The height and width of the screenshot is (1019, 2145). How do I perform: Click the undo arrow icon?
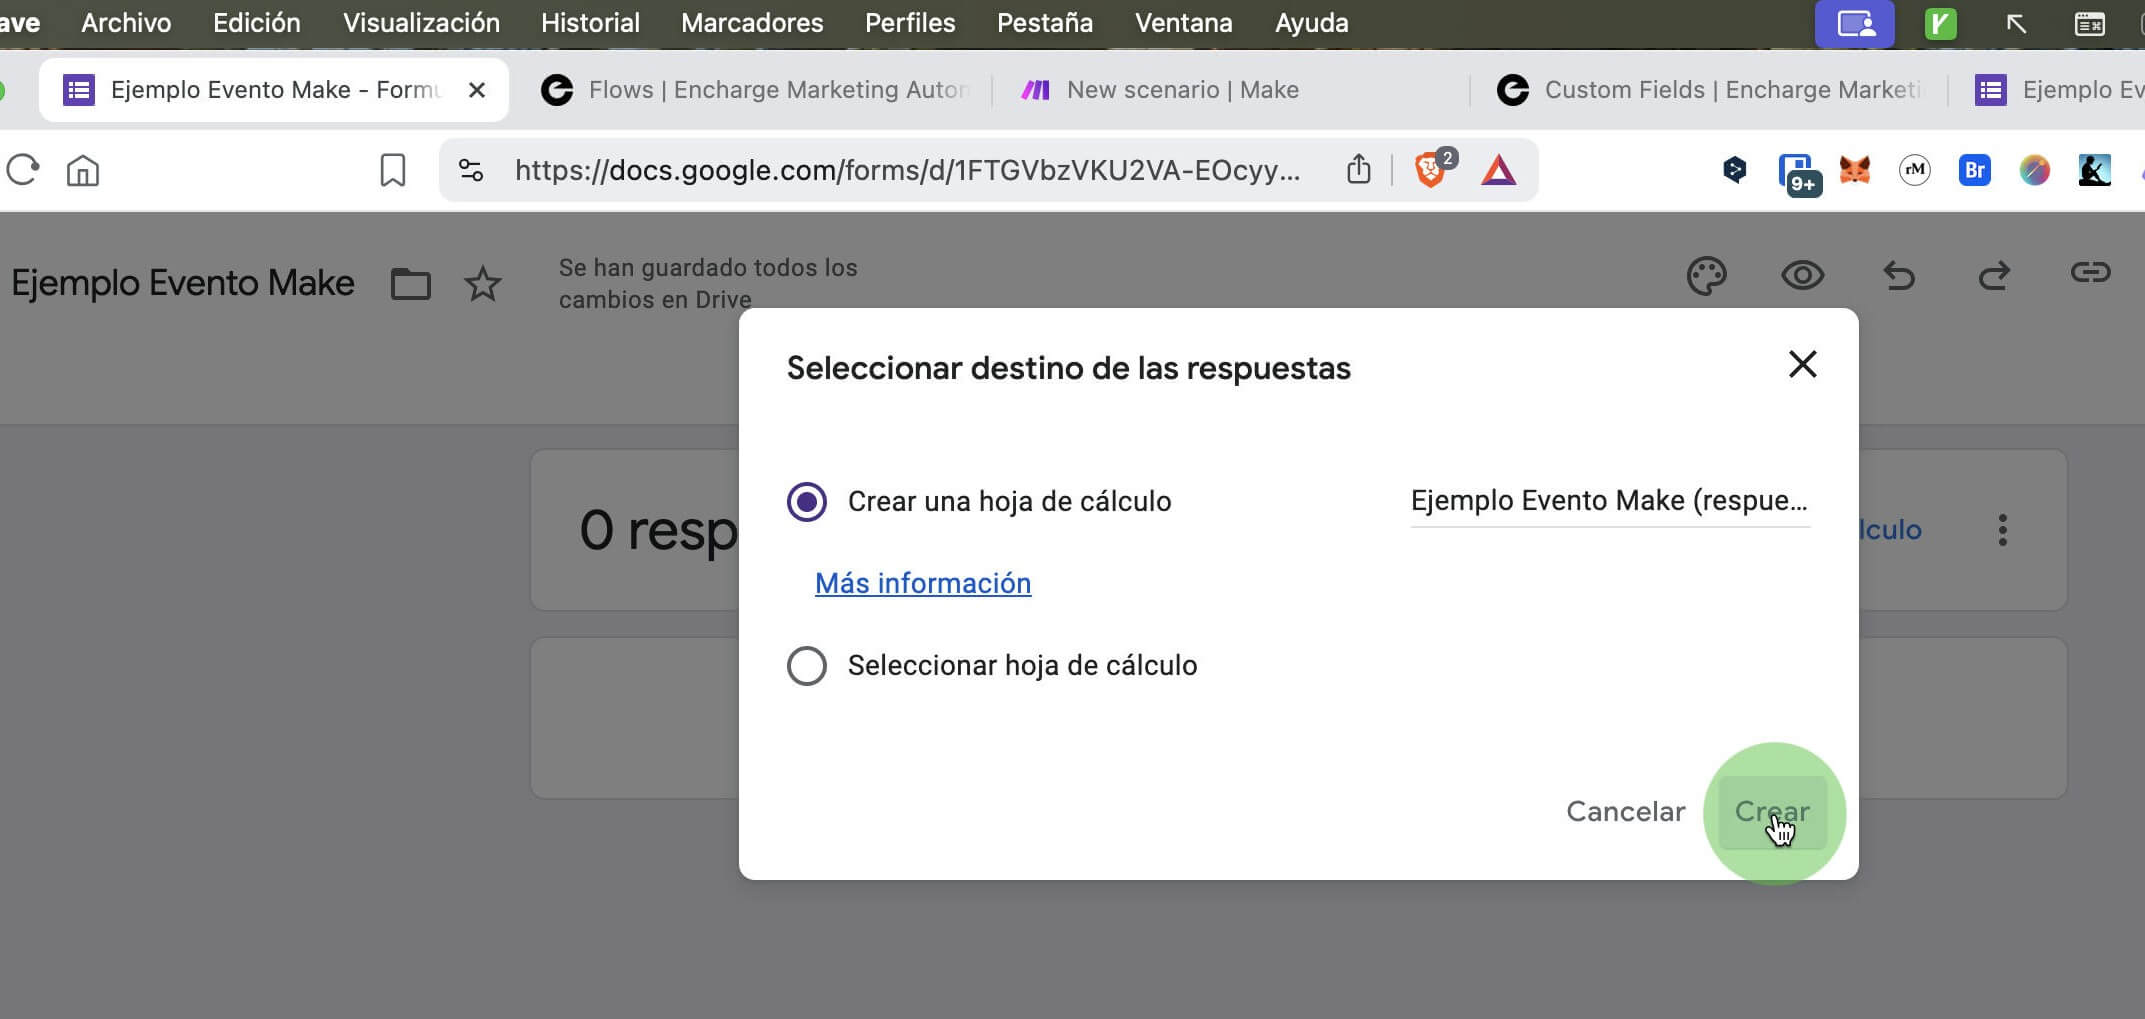[x=1898, y=275]
